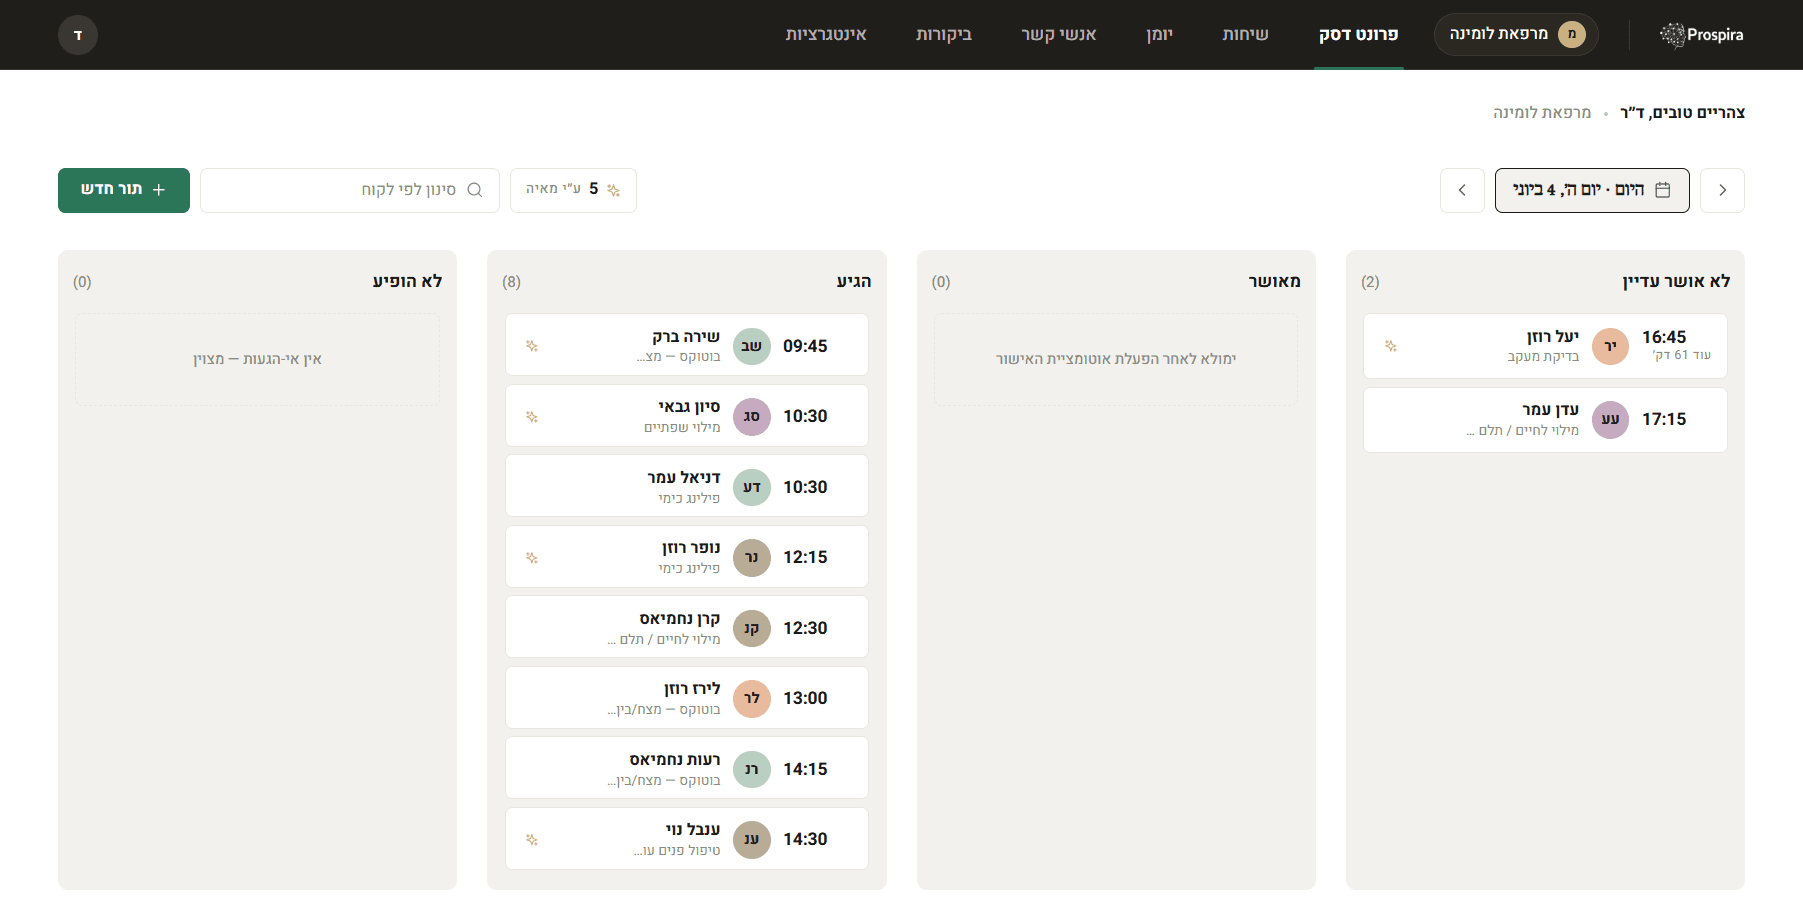Screen dimensions: 1803x920
Task: Open the 16:45 יעל רוזן appointment card
Action: [1545, 346]
